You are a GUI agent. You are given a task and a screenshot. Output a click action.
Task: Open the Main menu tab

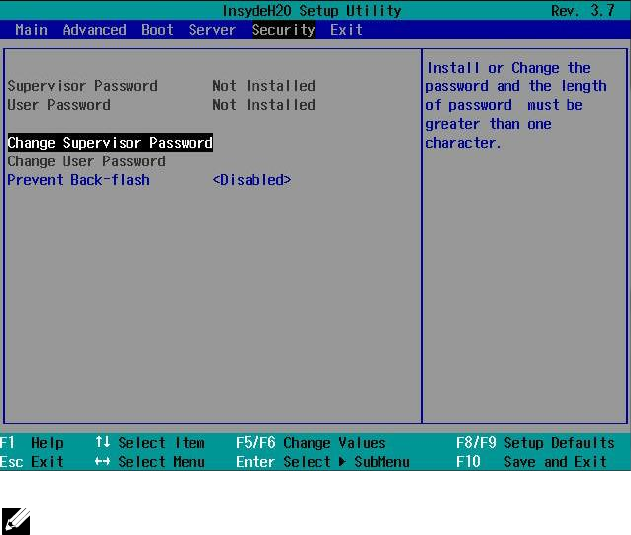point(31,30)
